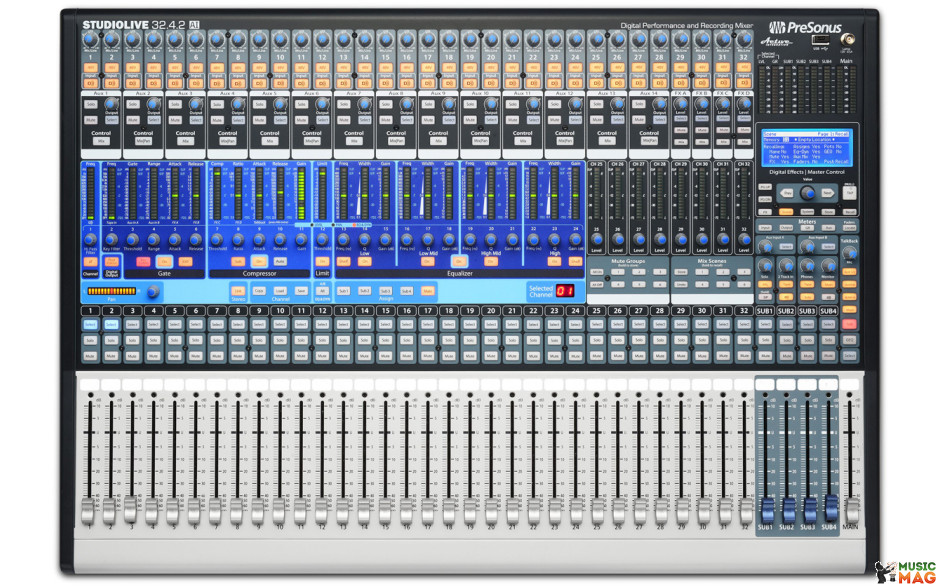940x587 pixels.
Task: Click the Aux 1 Output knob
Action: coord(112,104)
